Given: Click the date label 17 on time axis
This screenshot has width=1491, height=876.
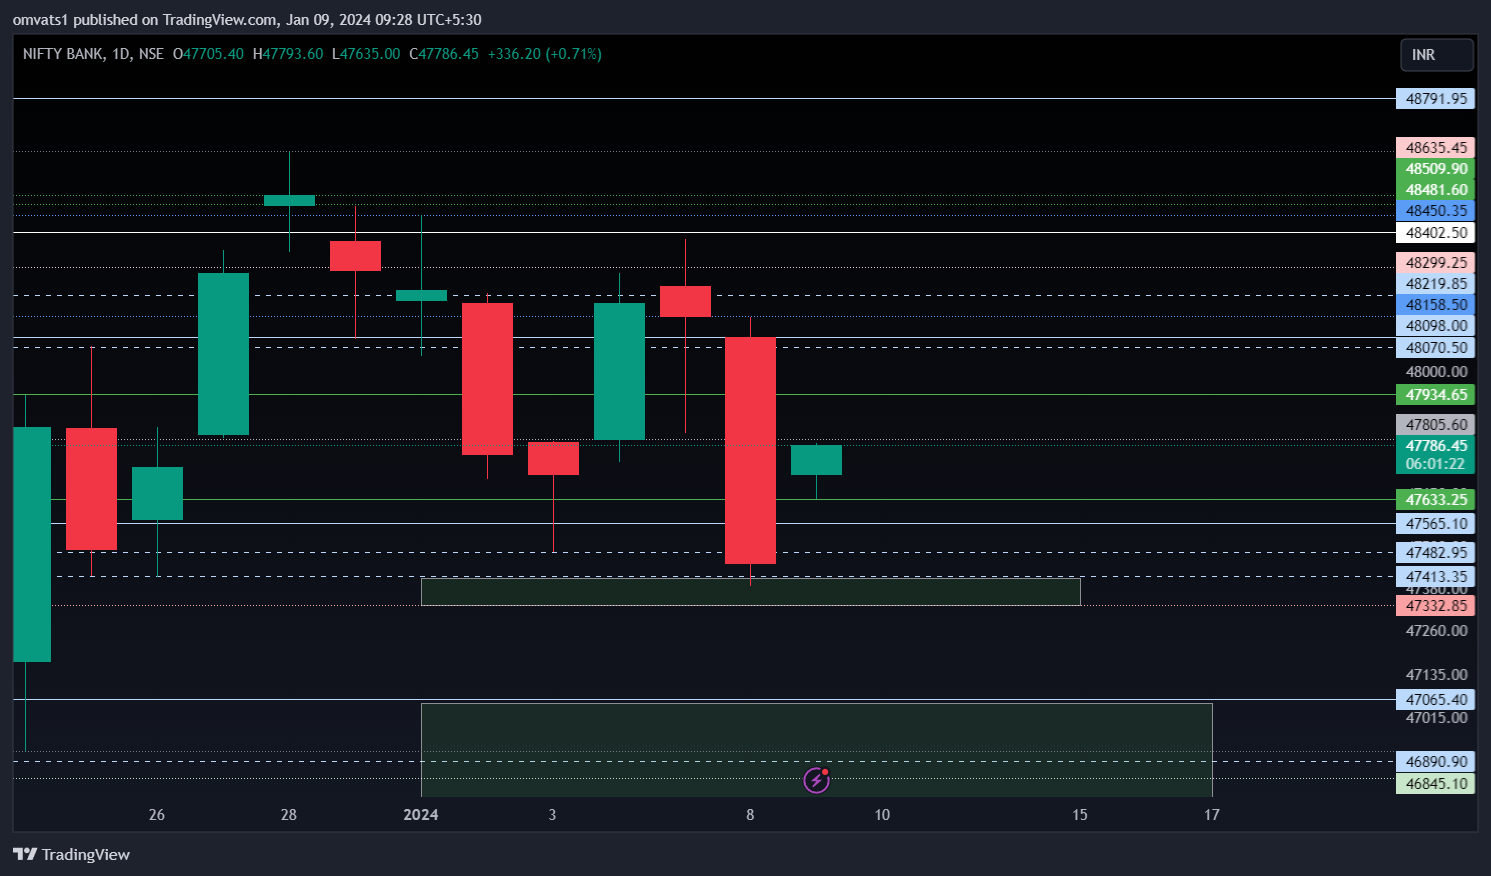Looking at the screenshot, I should 1212,815.
